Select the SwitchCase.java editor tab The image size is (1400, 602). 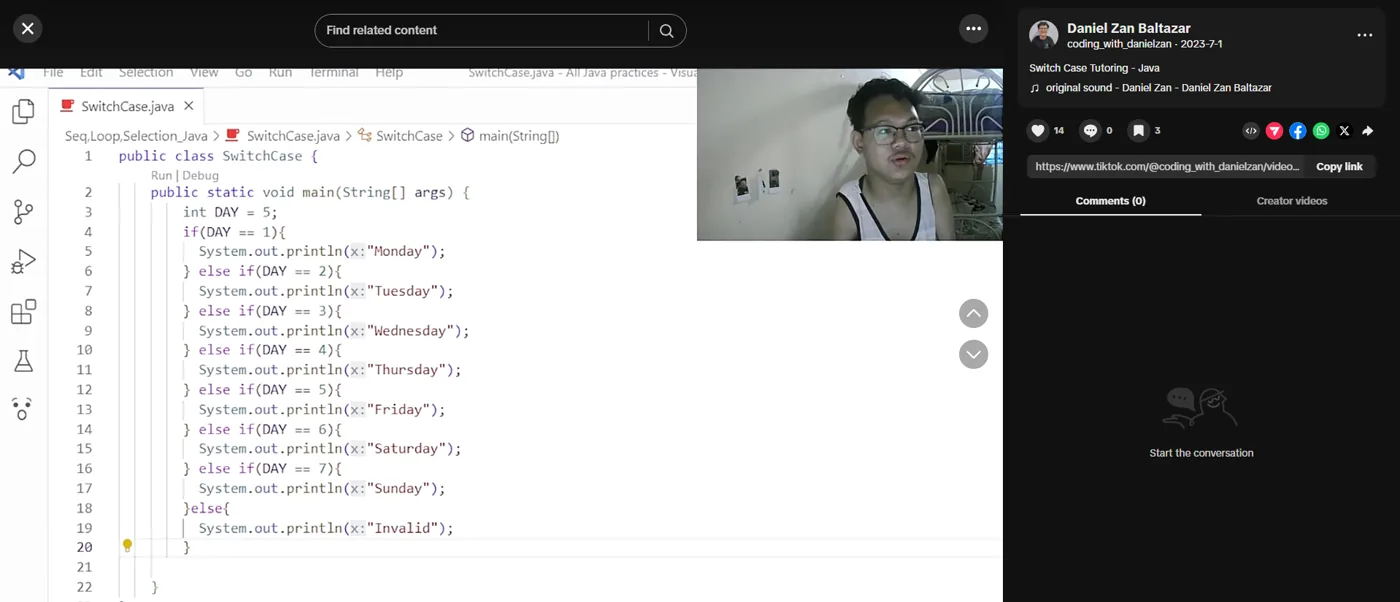[x=127, y=106]
